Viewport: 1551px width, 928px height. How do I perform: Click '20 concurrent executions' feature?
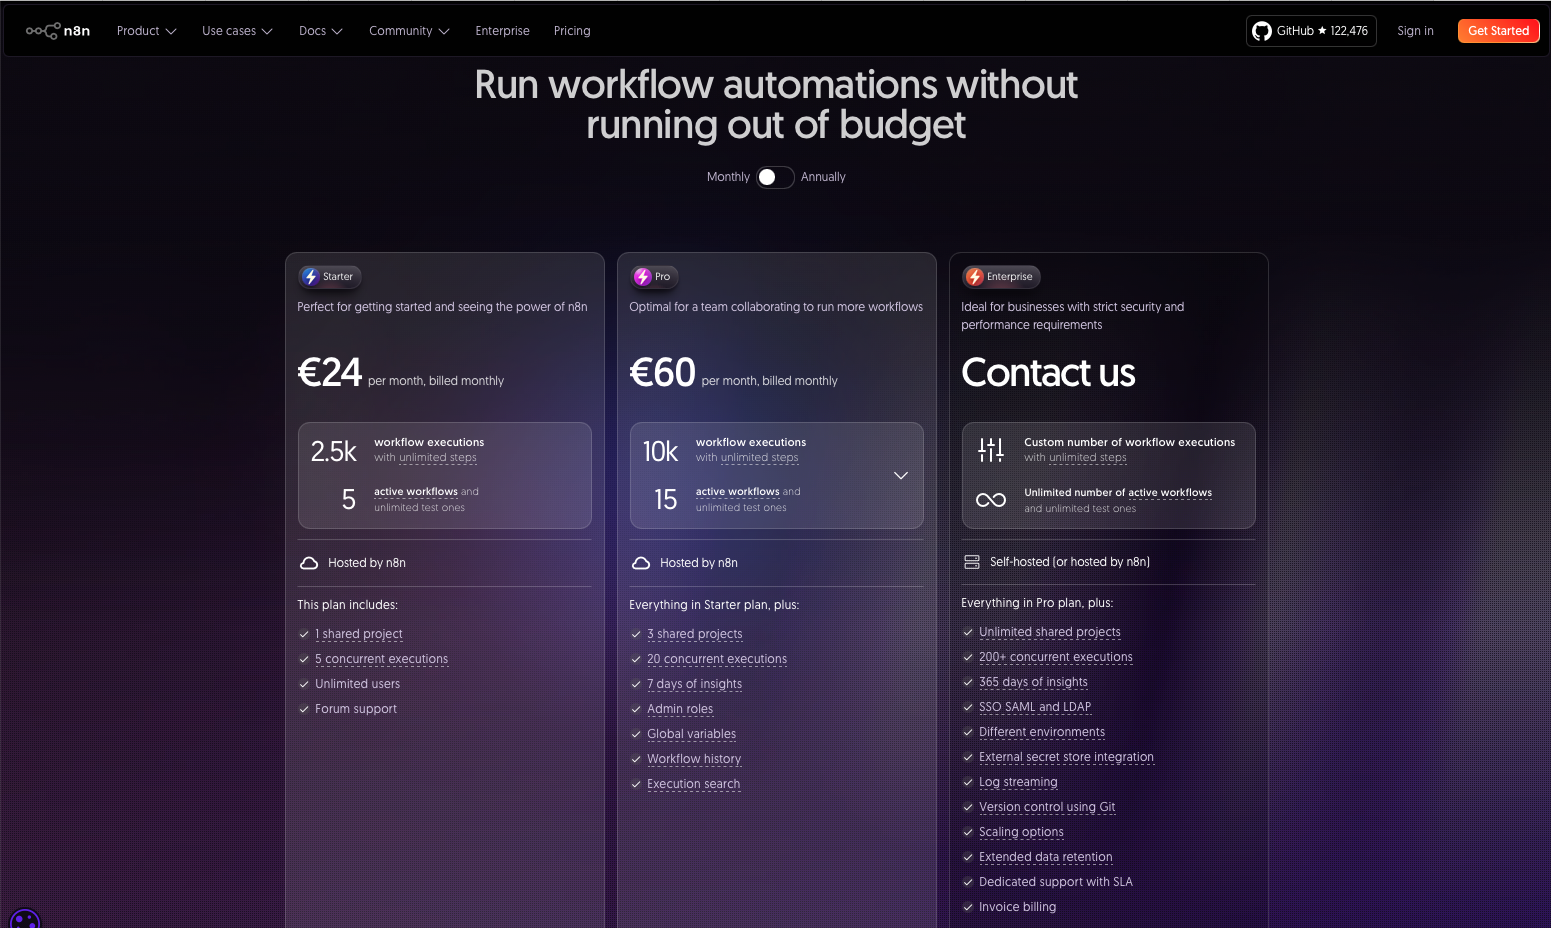point(717,659)
